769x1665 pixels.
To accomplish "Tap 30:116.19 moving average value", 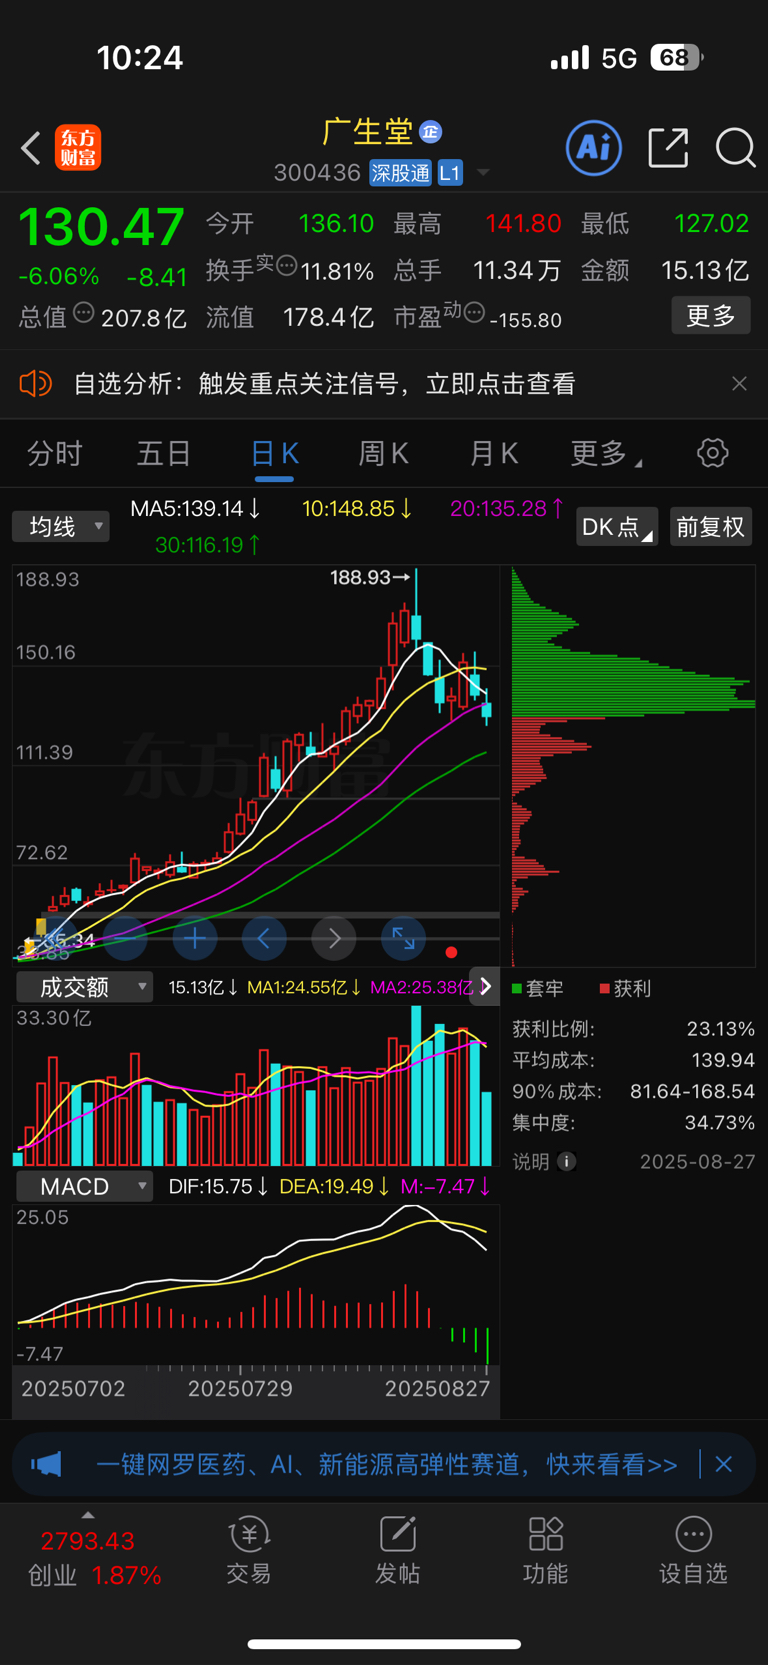I will pyautogui.click(x=209, y=545).
